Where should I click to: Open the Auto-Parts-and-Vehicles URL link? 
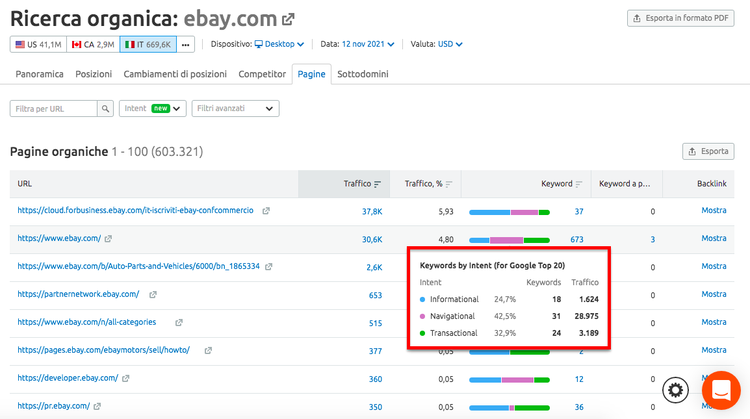coord(139,266)
